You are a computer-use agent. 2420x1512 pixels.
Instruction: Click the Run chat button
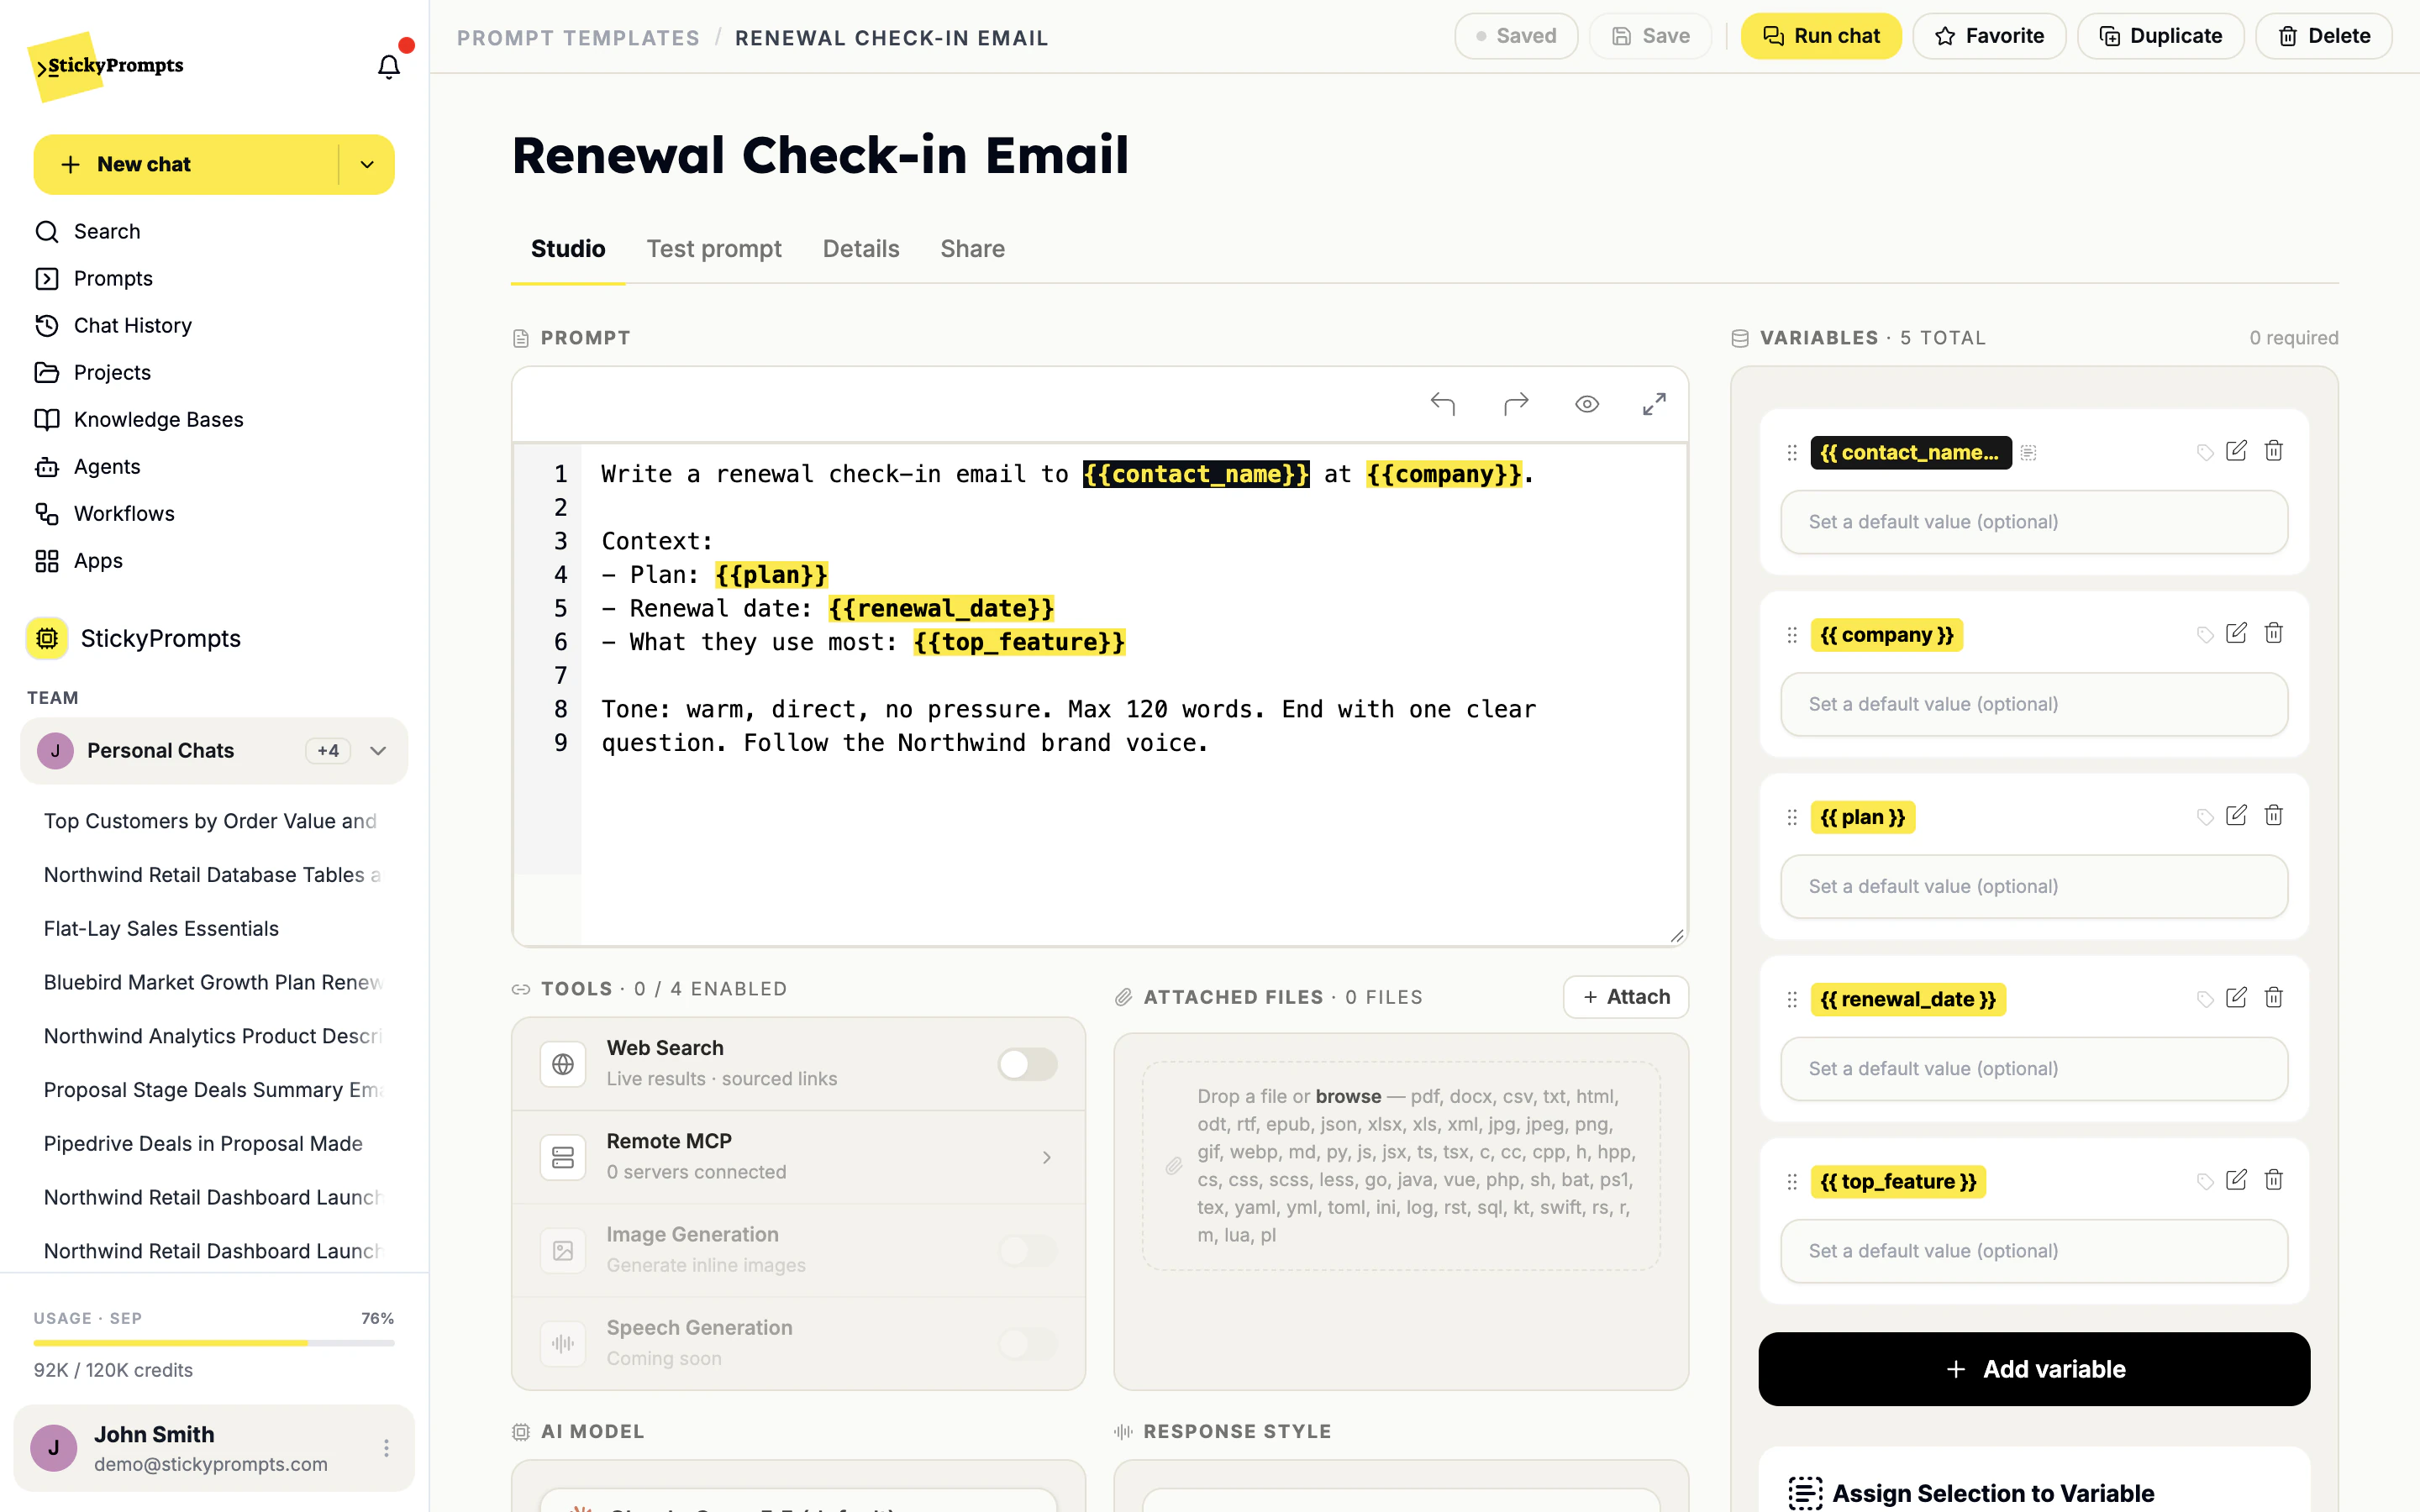(x=1821, y=36)
